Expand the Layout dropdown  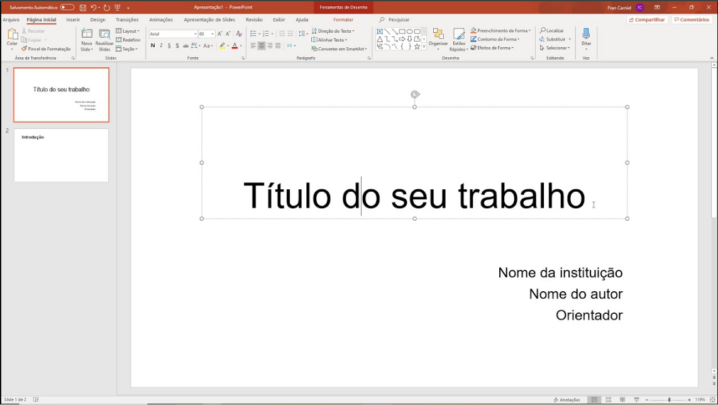(x=129, y=31)
